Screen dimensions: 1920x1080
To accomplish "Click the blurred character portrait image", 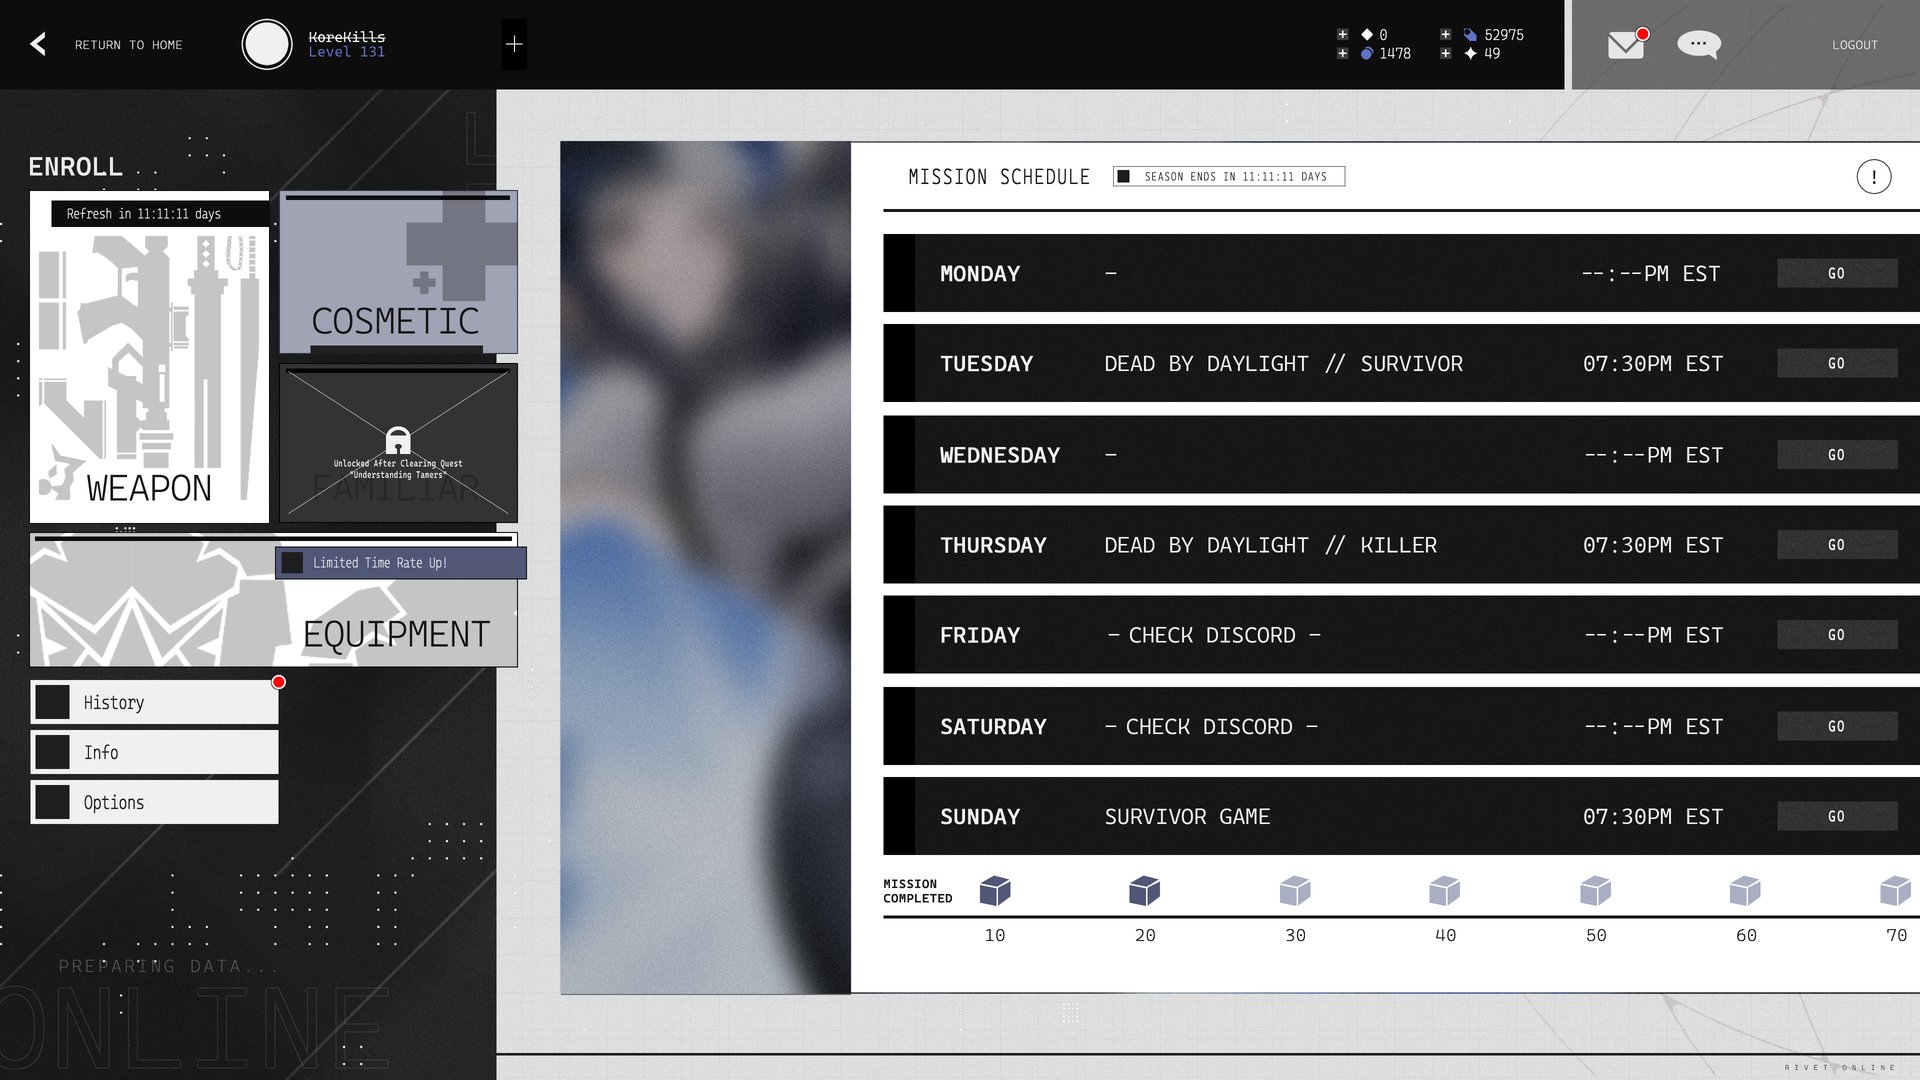I will coord(705,567).
